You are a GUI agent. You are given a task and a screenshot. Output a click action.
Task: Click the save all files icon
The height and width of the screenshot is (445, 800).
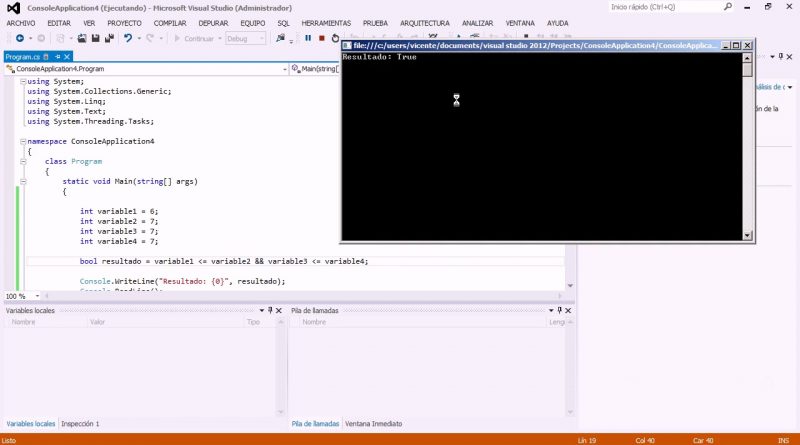[109, 38]
